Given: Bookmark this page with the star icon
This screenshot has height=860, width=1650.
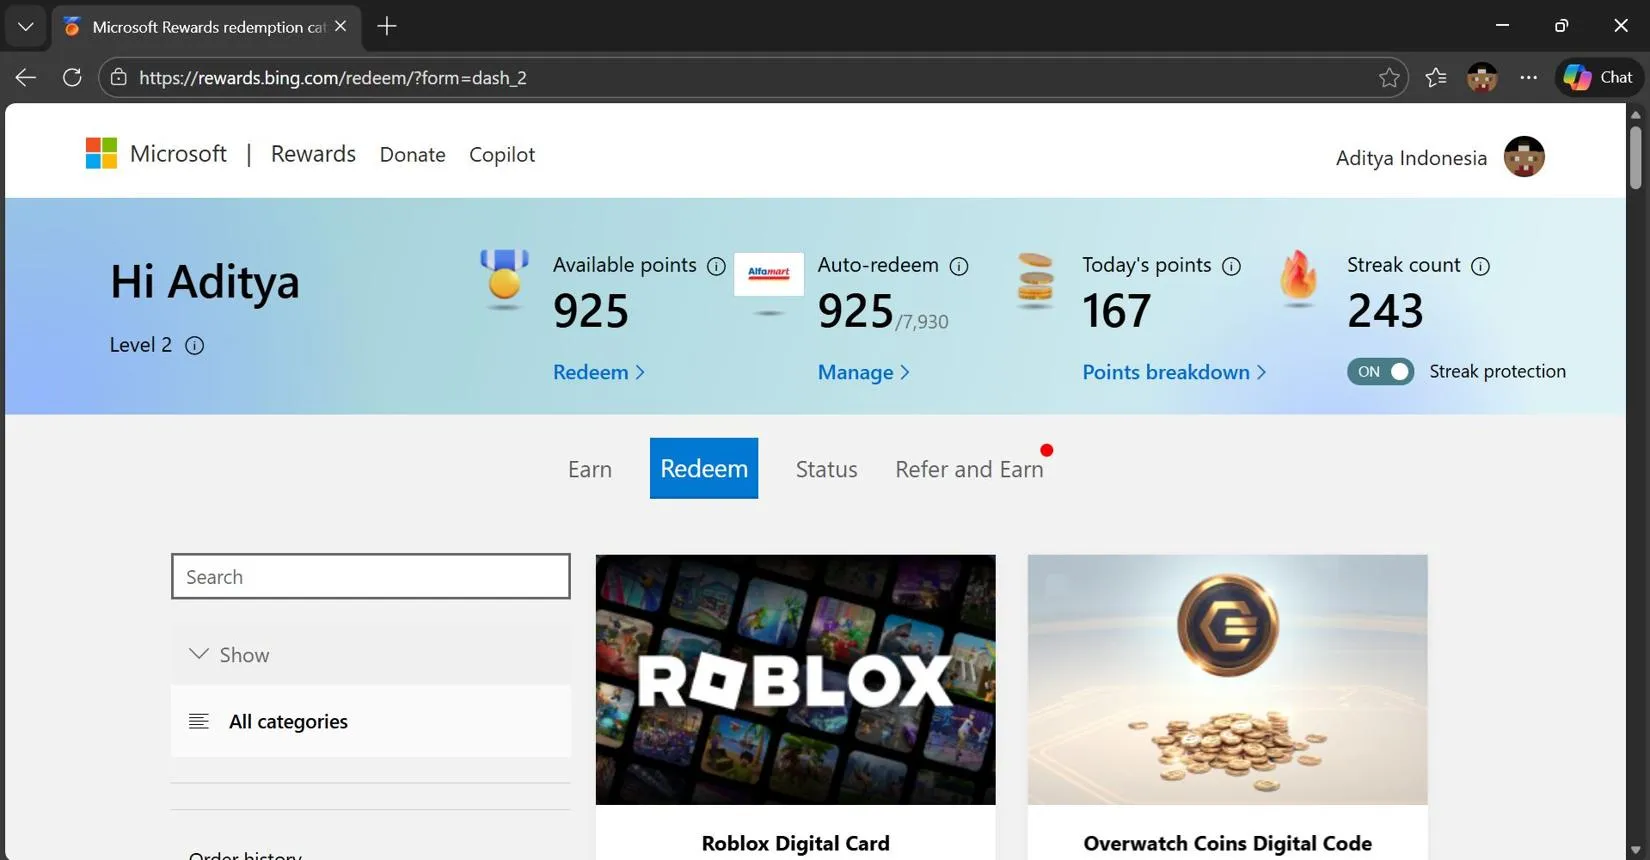Looking at the screenshot, I should point(1389,78).
